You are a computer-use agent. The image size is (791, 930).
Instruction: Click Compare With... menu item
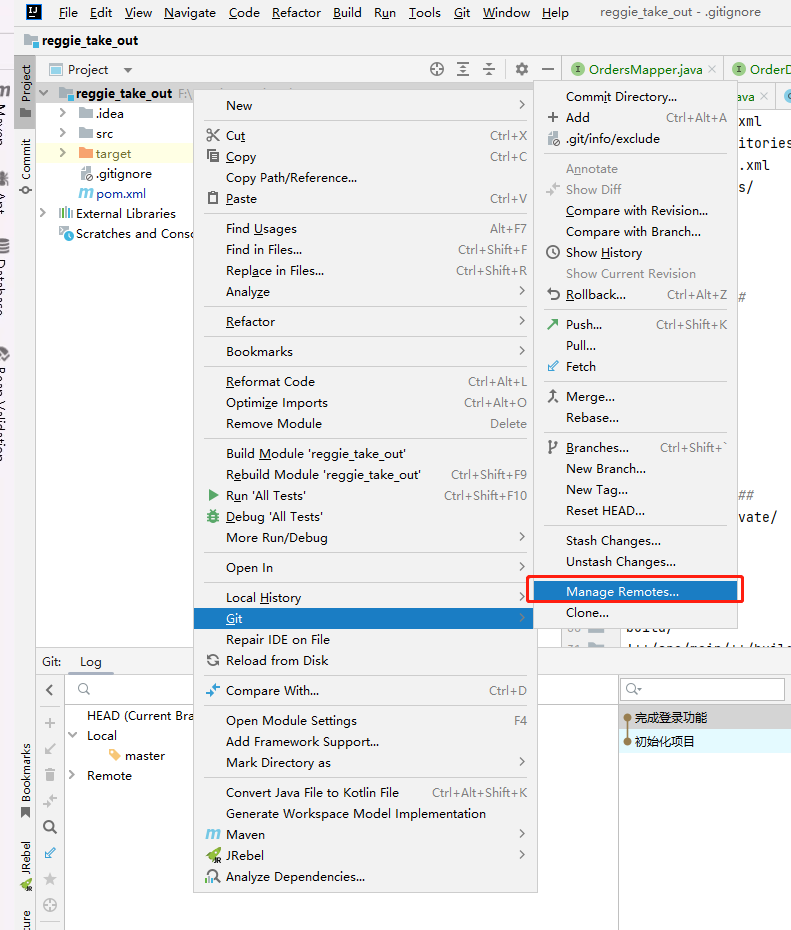[x=365, y=690]
